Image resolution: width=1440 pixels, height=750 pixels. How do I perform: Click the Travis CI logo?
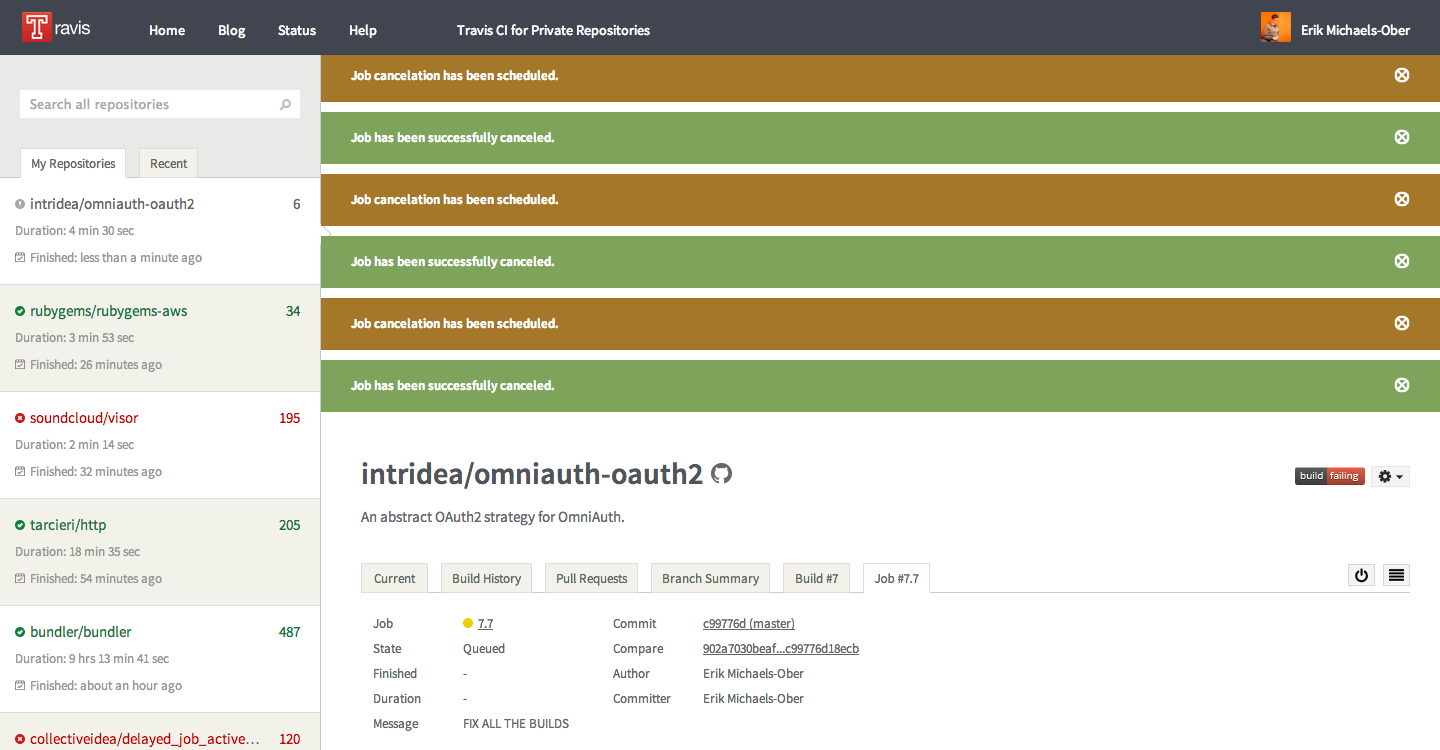pos(37,27)
